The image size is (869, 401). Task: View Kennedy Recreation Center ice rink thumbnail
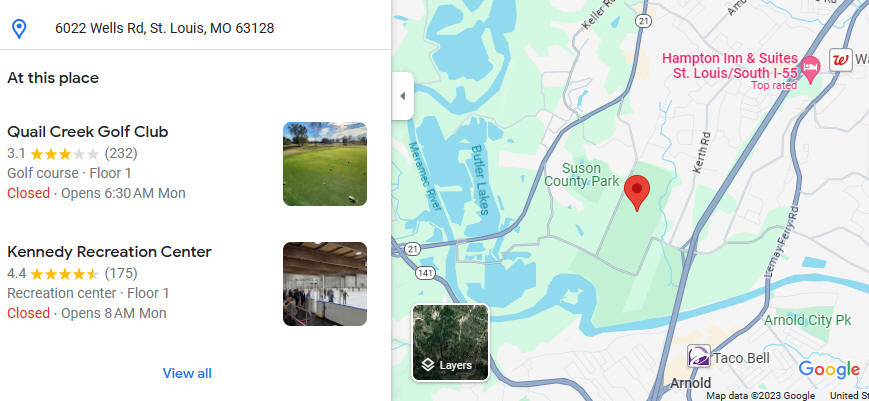pyautogui.click(x=325, y=284)
